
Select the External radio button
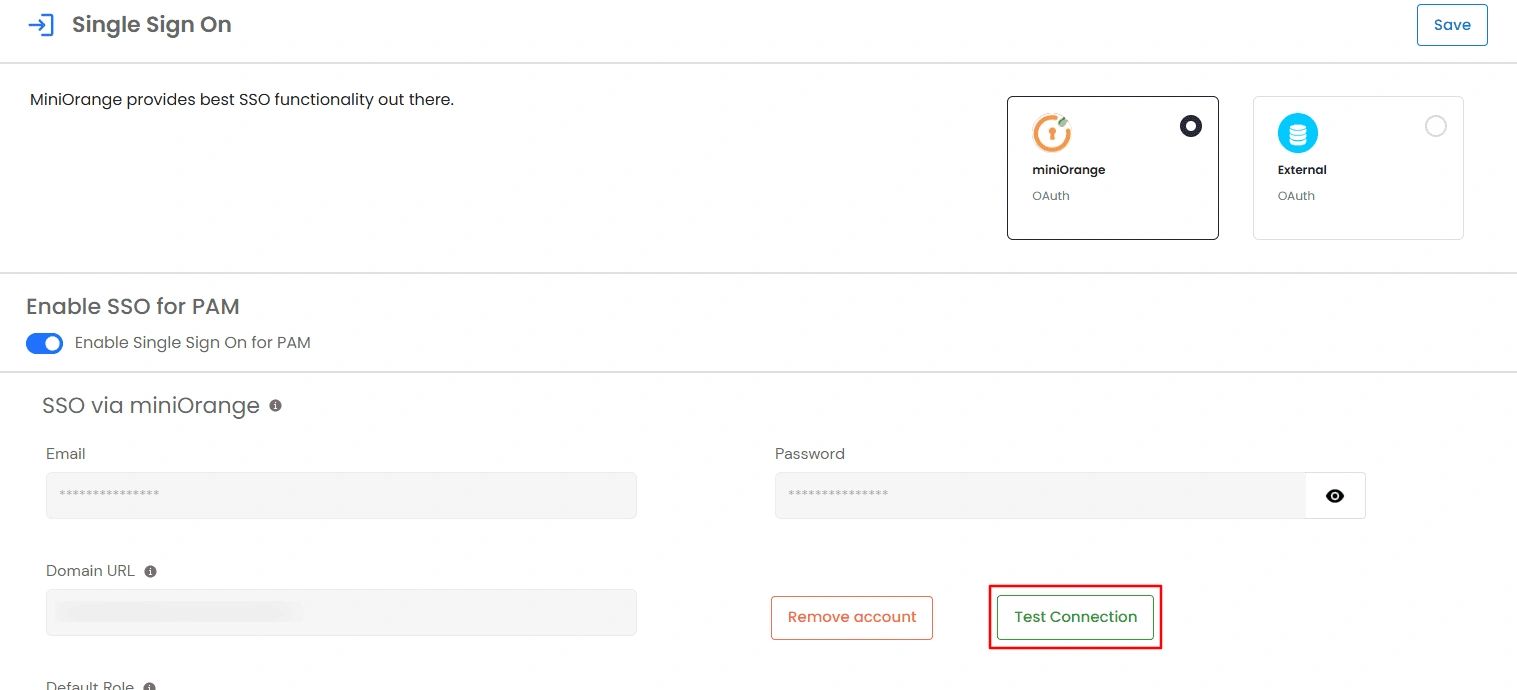(1435, 126)
